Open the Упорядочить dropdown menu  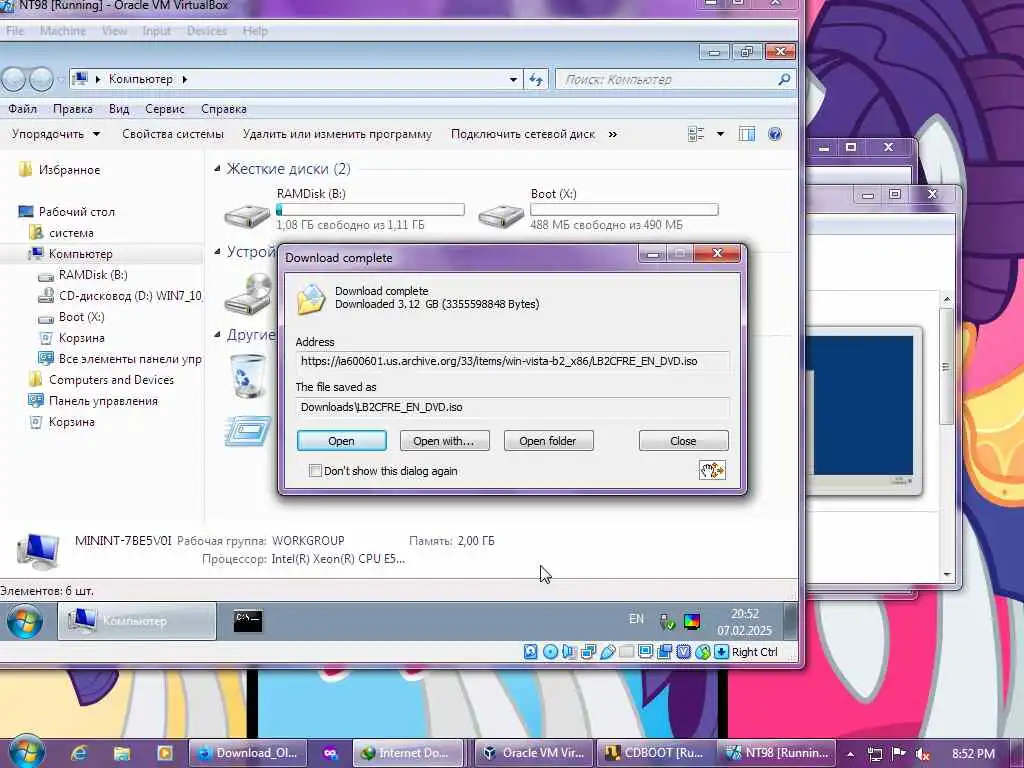point(56,134)
